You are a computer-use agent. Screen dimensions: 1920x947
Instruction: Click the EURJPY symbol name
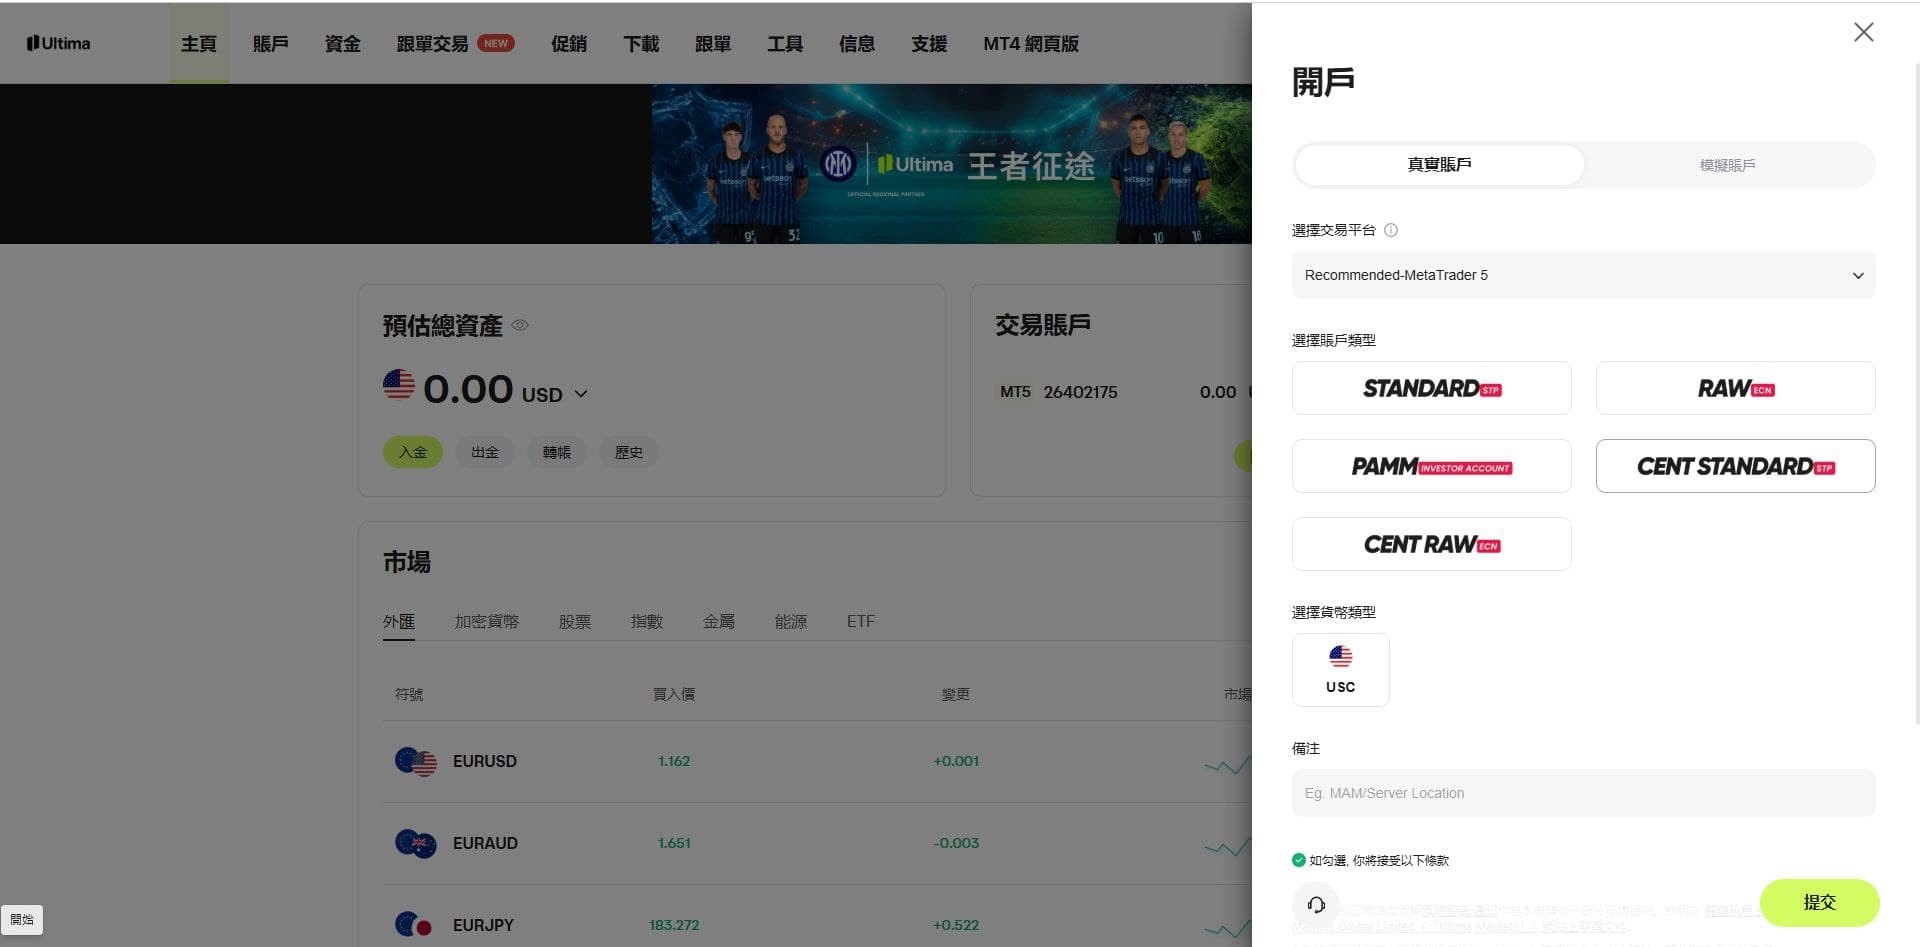(x=483, y=926)
